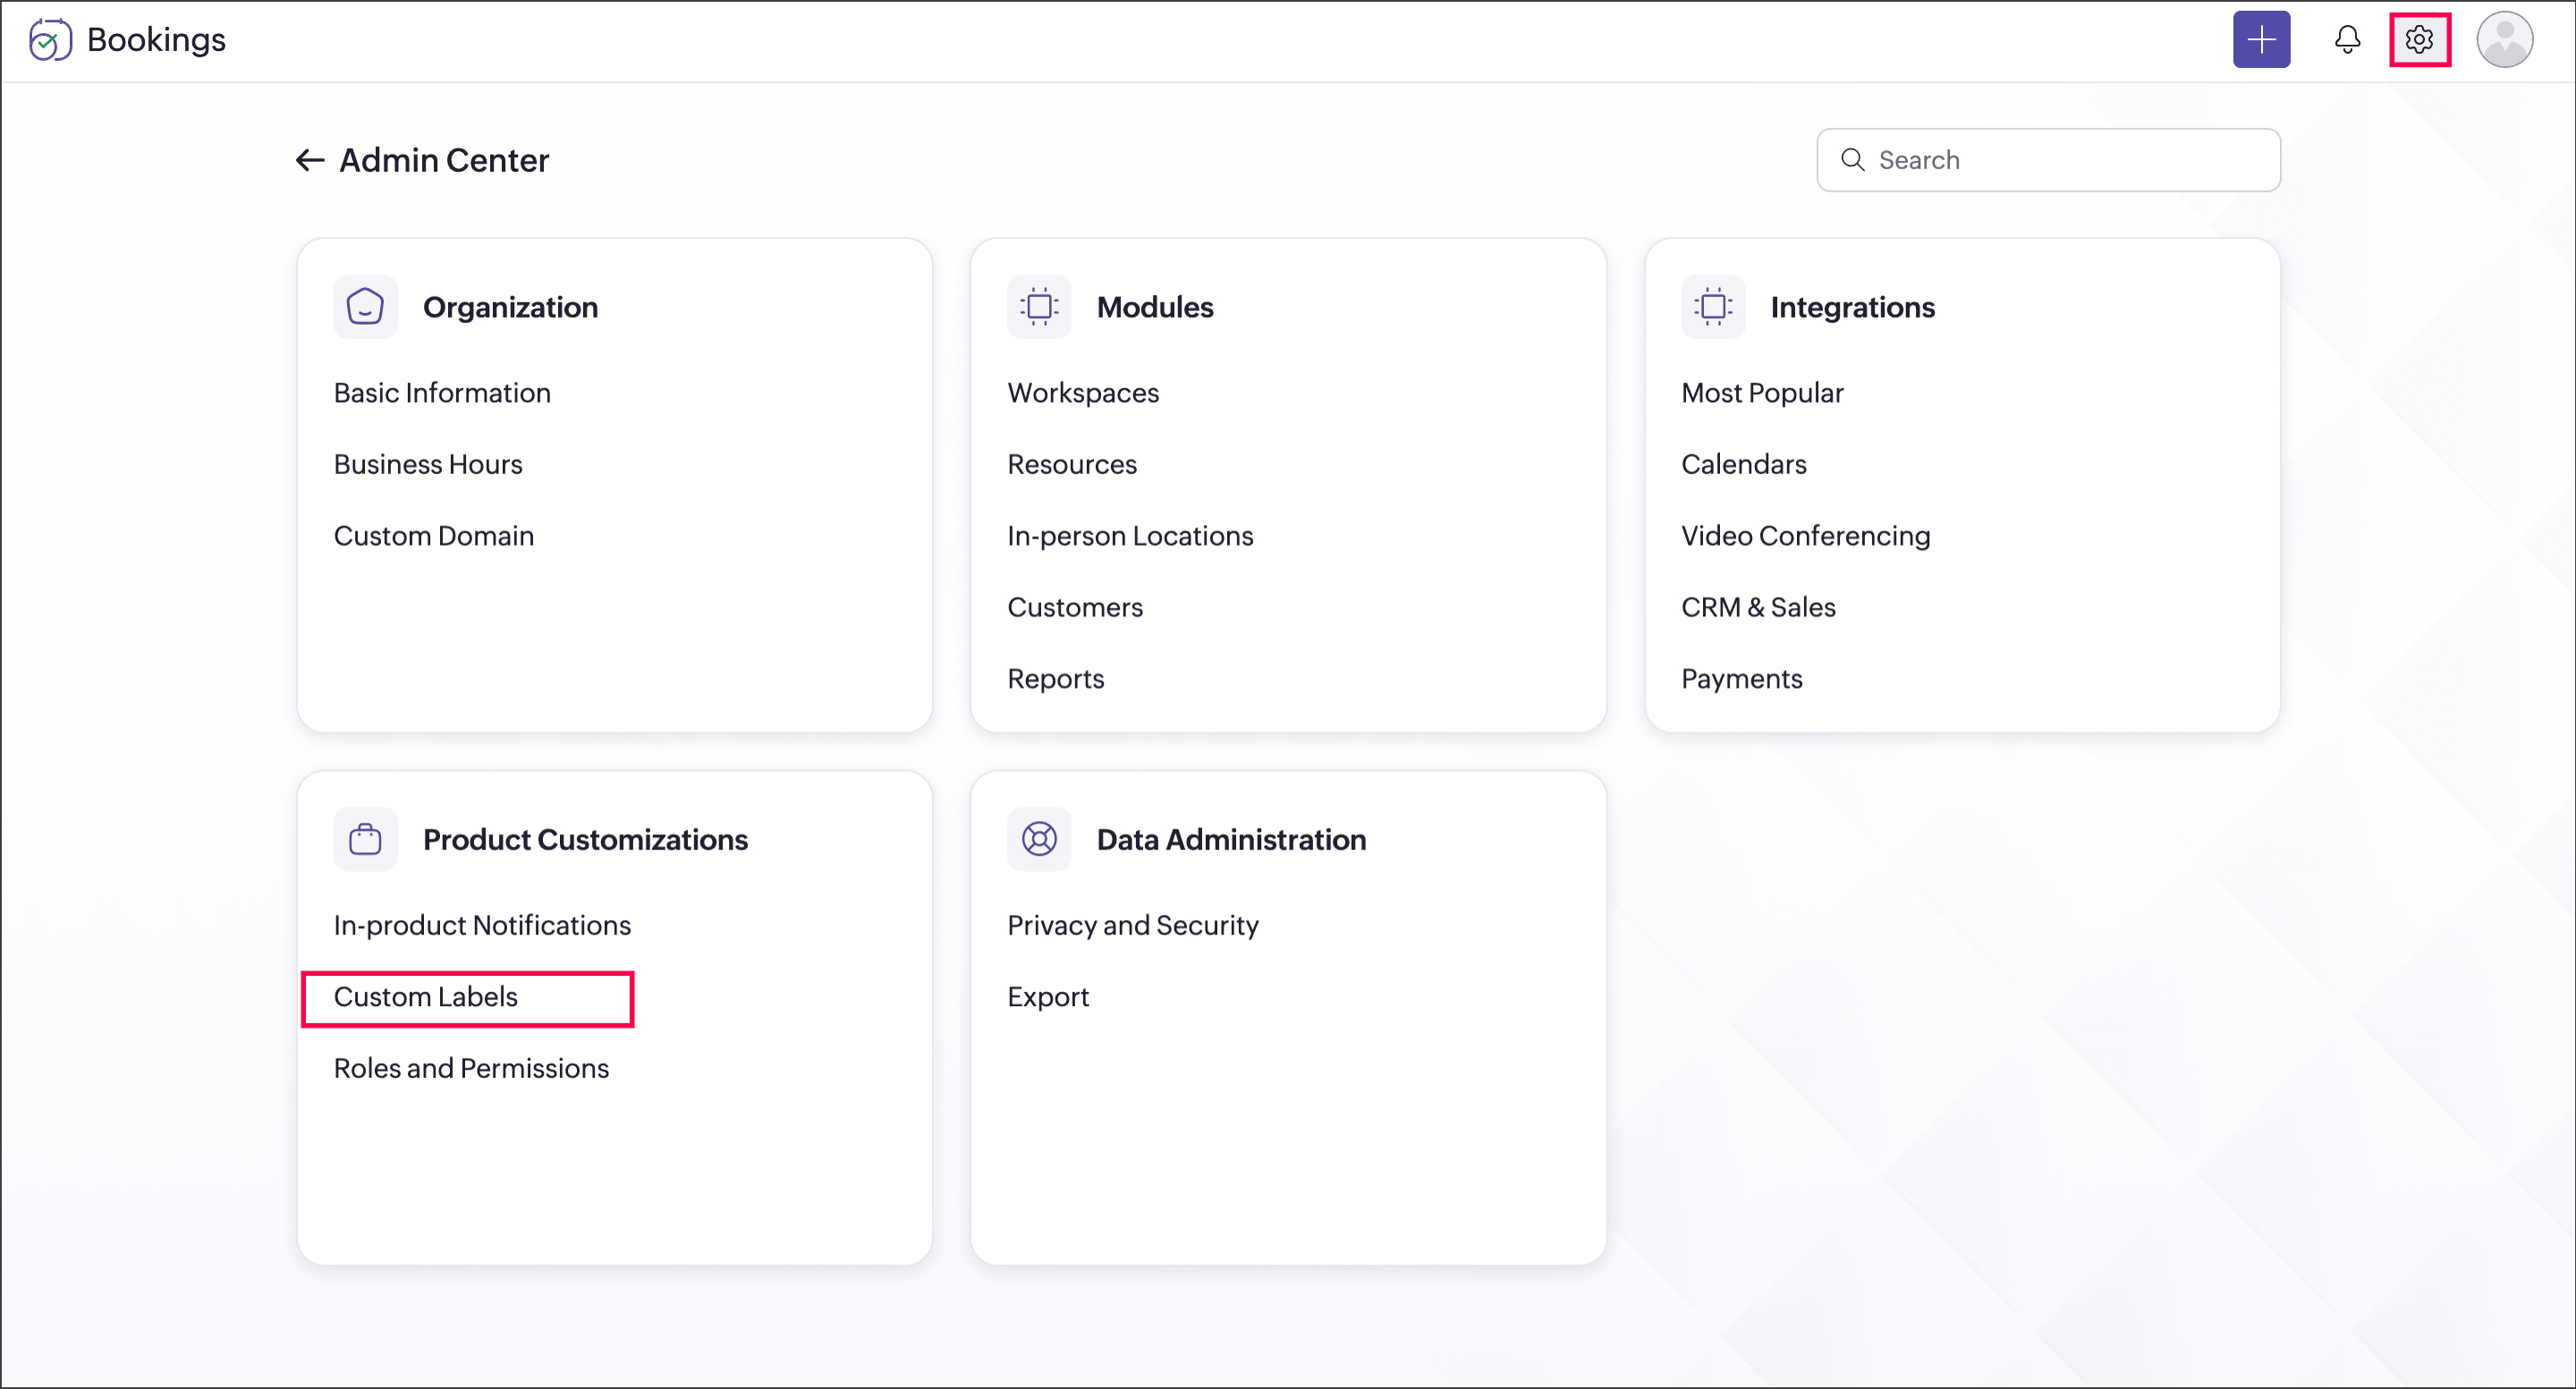The height and width of the screenshot is (1389, 2576).
Task: Open In-person Locations
Action: coord(1130,536)
